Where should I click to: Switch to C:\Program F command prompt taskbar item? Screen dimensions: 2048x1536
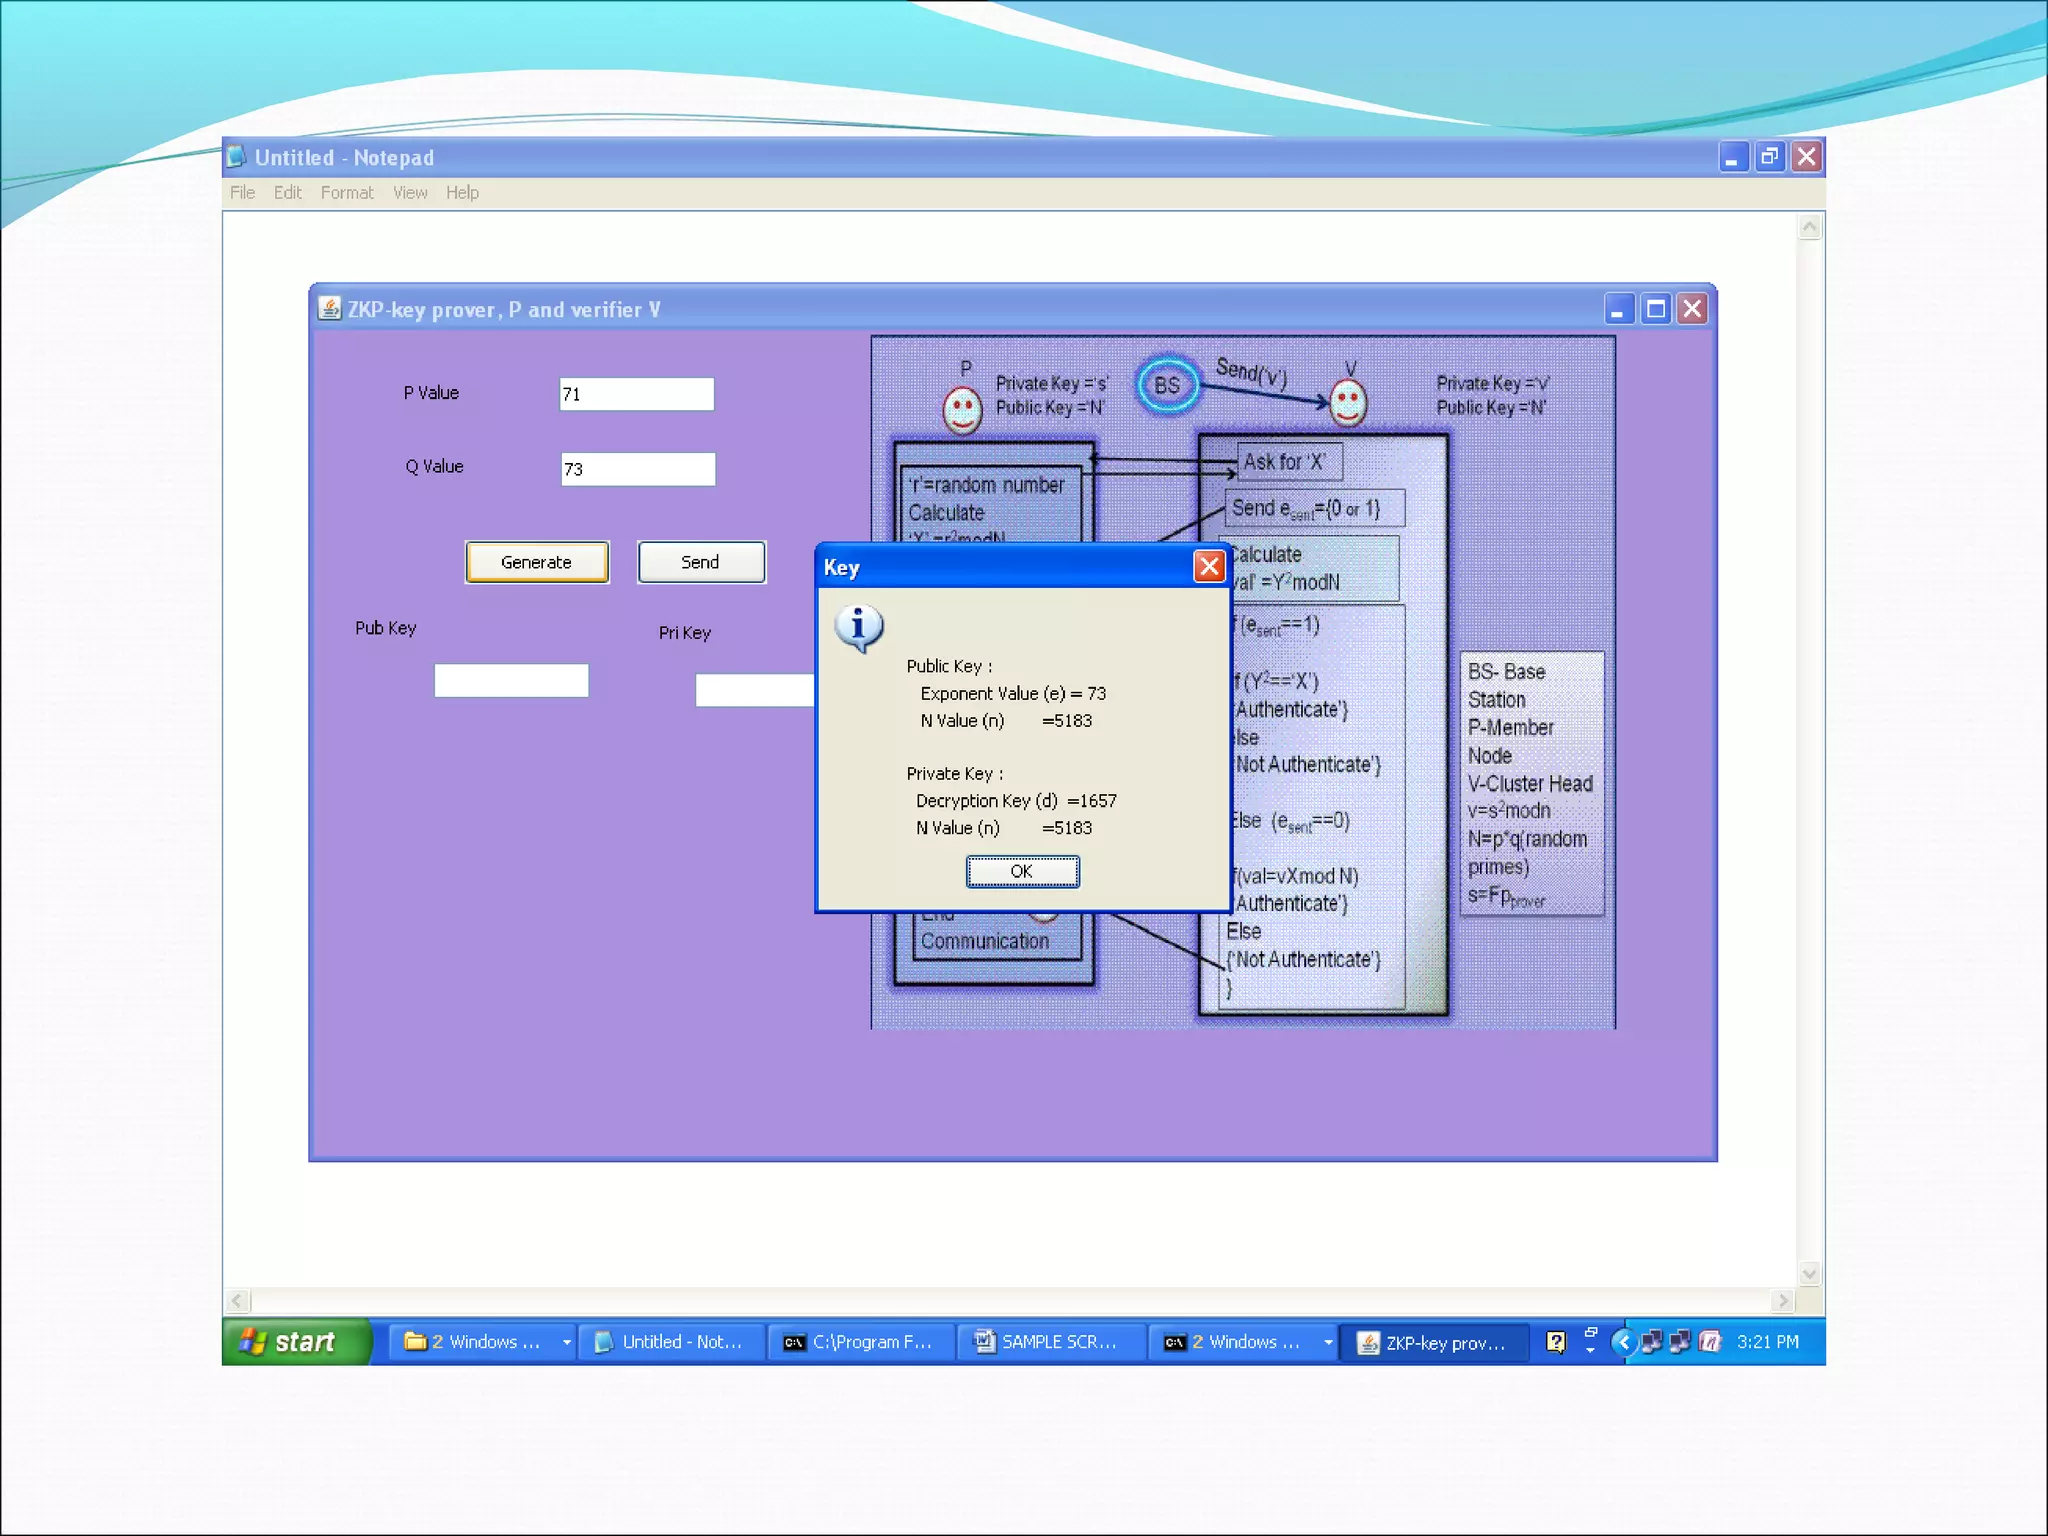pyautogui.click(x=860, y=1342)
